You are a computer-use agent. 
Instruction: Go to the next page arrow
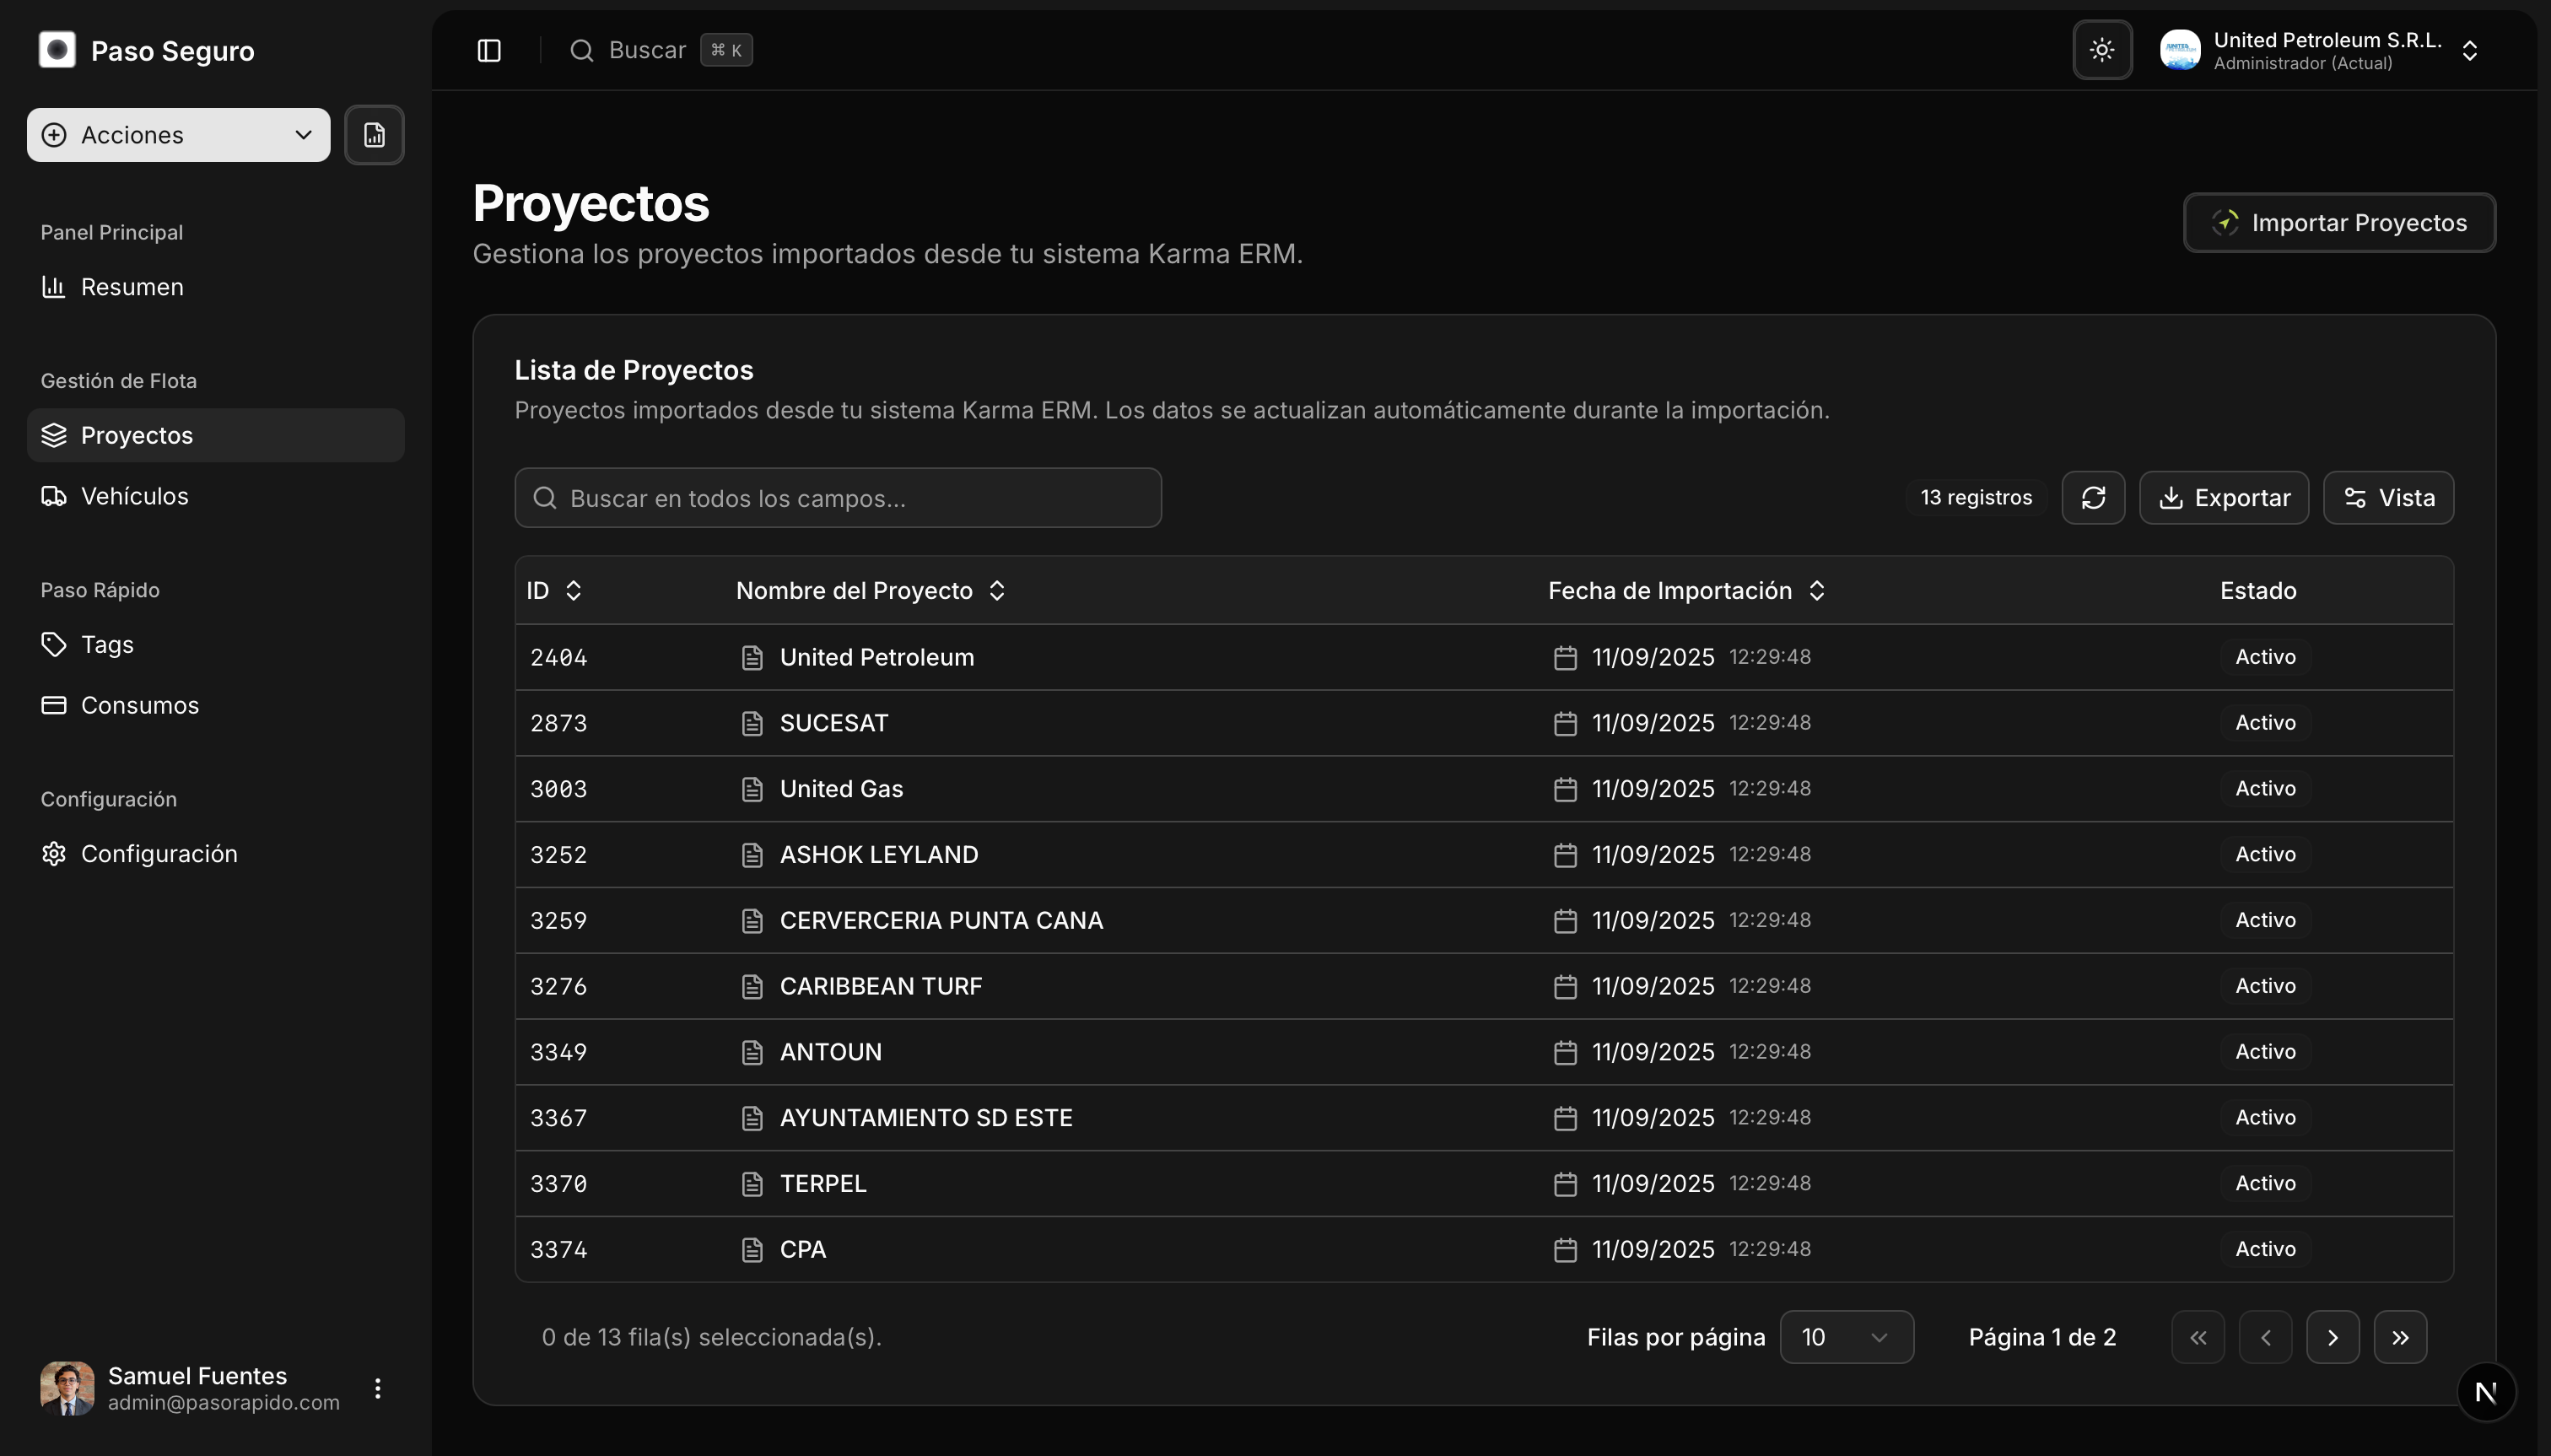(x=2332, y=1337)
